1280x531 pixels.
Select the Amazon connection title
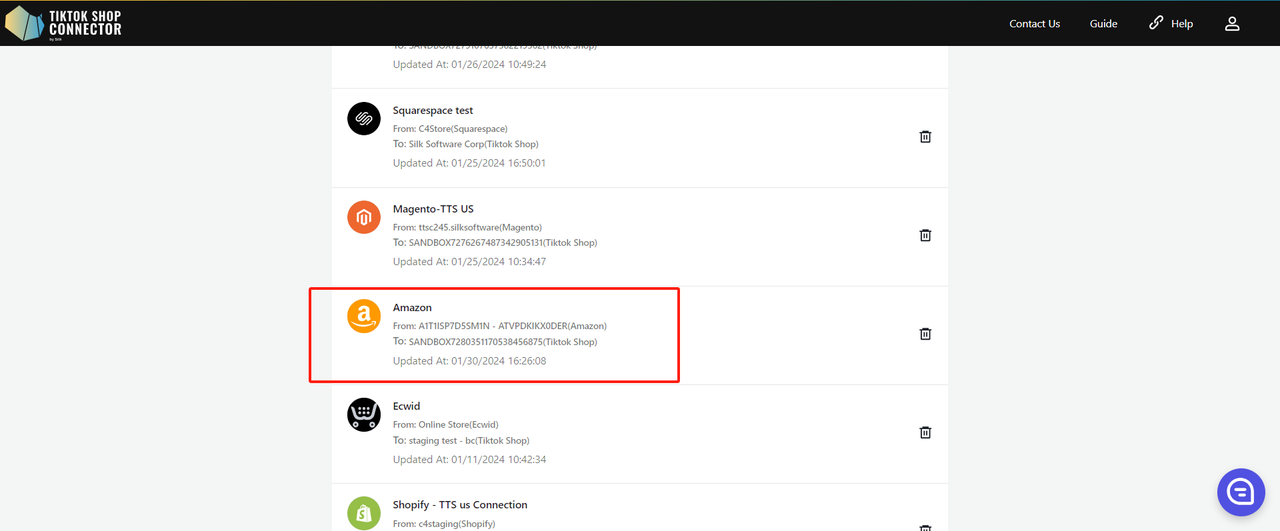(x=412, y=308)
